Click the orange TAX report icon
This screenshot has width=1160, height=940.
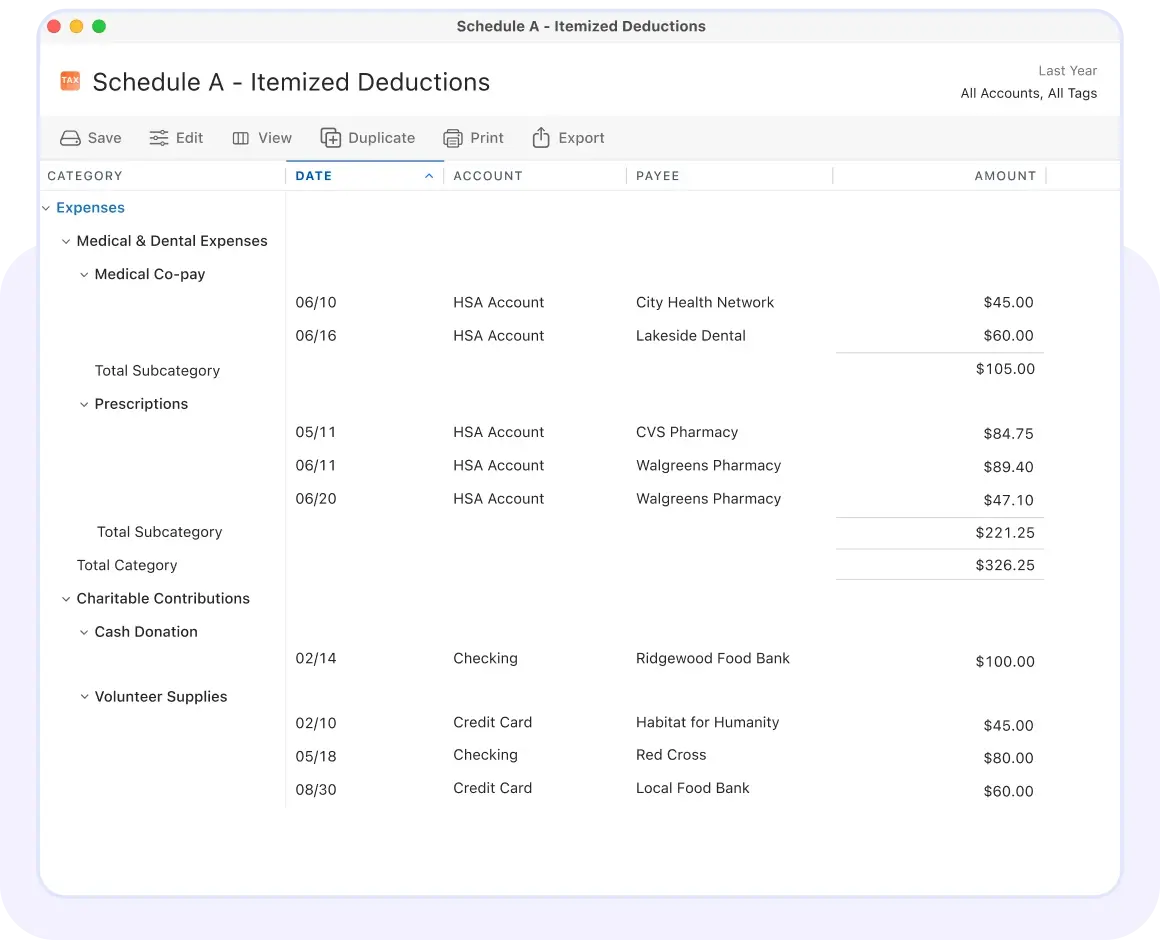[x=69, y=81]
